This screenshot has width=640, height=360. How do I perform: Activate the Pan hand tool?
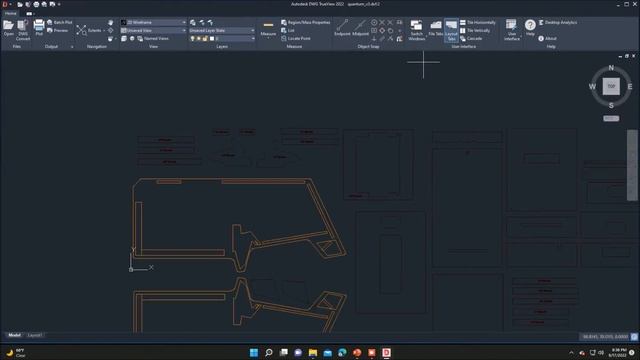pos(111,22)
